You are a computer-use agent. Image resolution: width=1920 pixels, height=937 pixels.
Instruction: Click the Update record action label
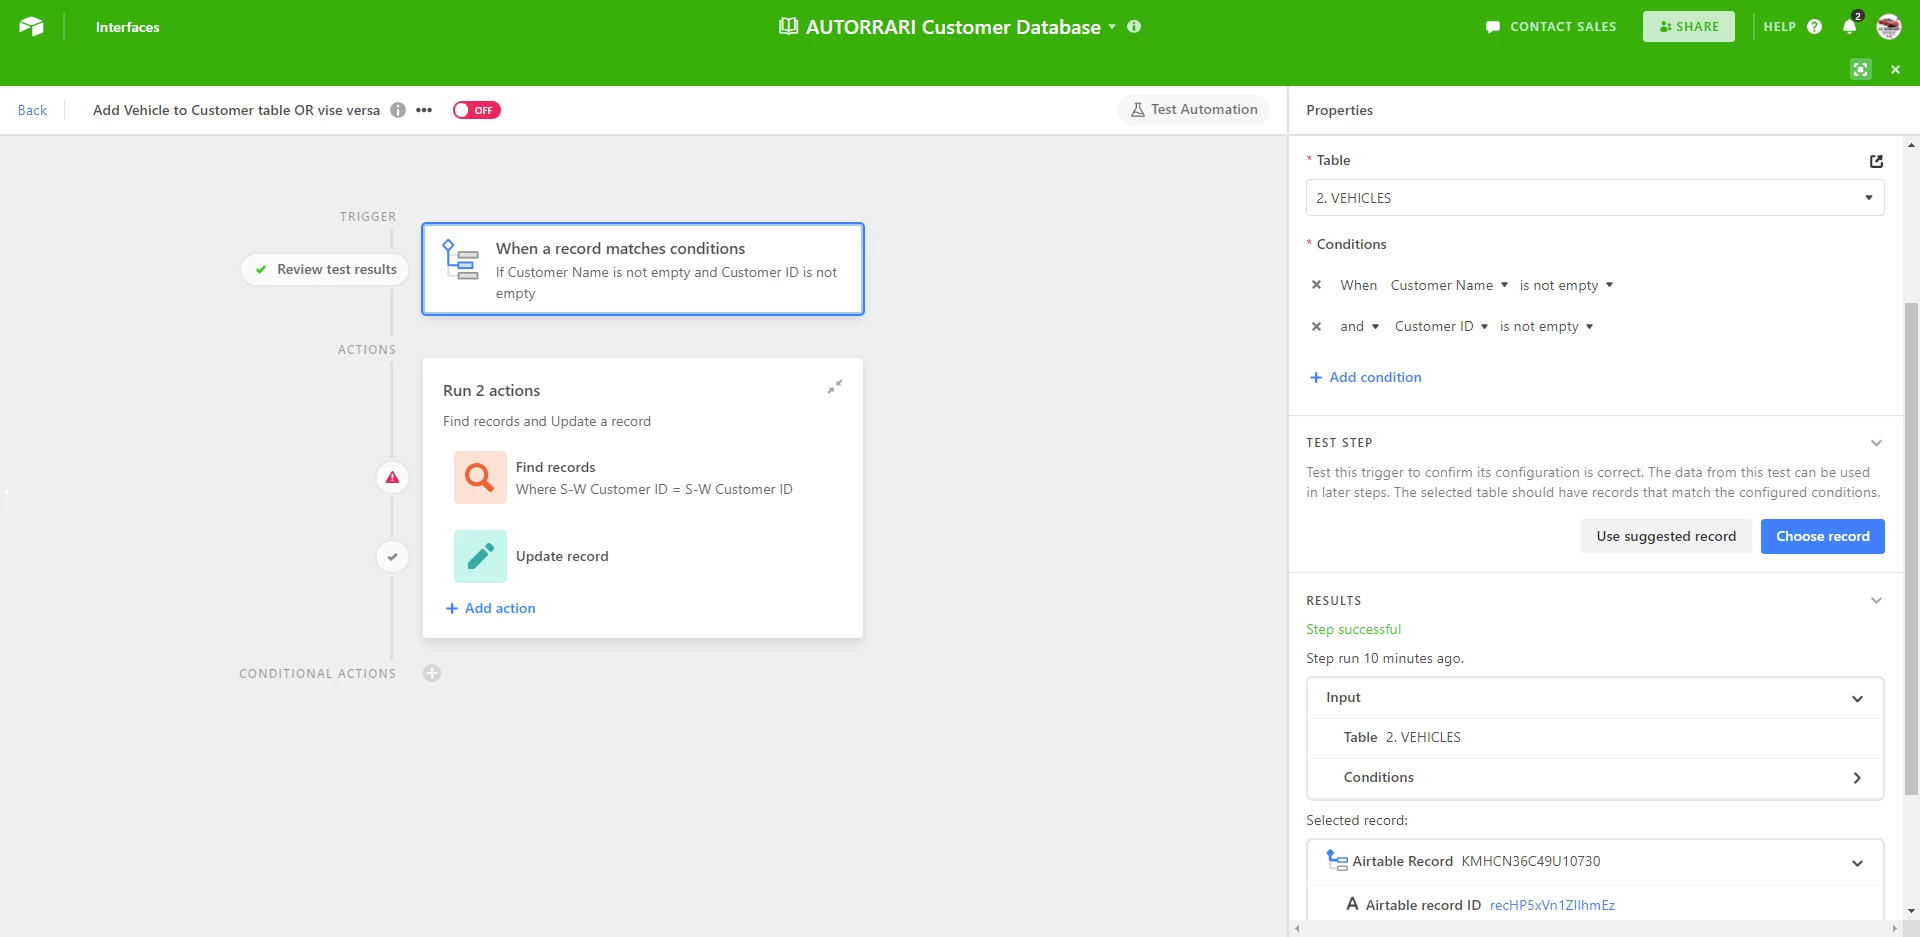coord(562,556)
